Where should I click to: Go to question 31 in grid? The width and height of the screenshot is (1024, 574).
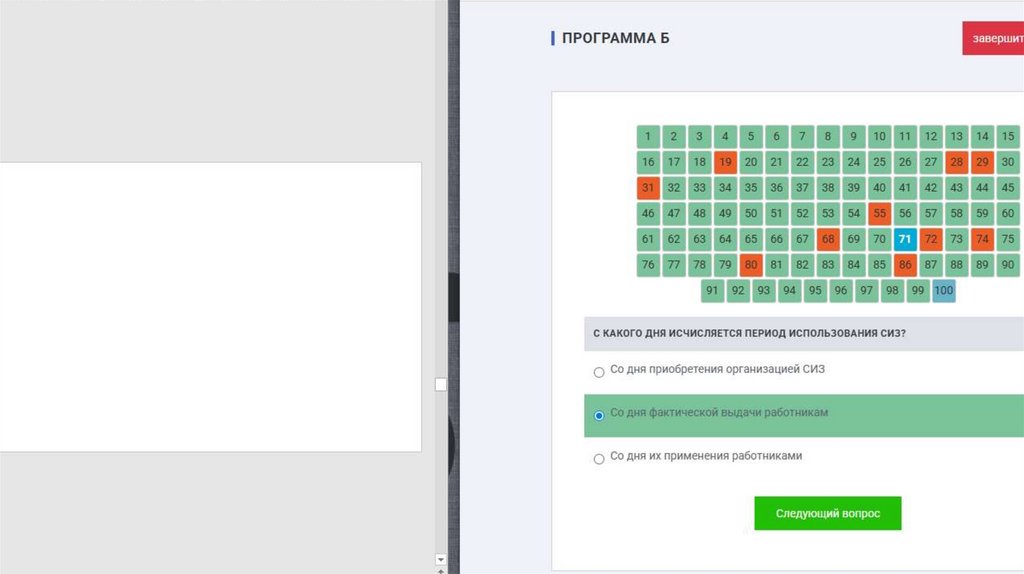[648, 188]
